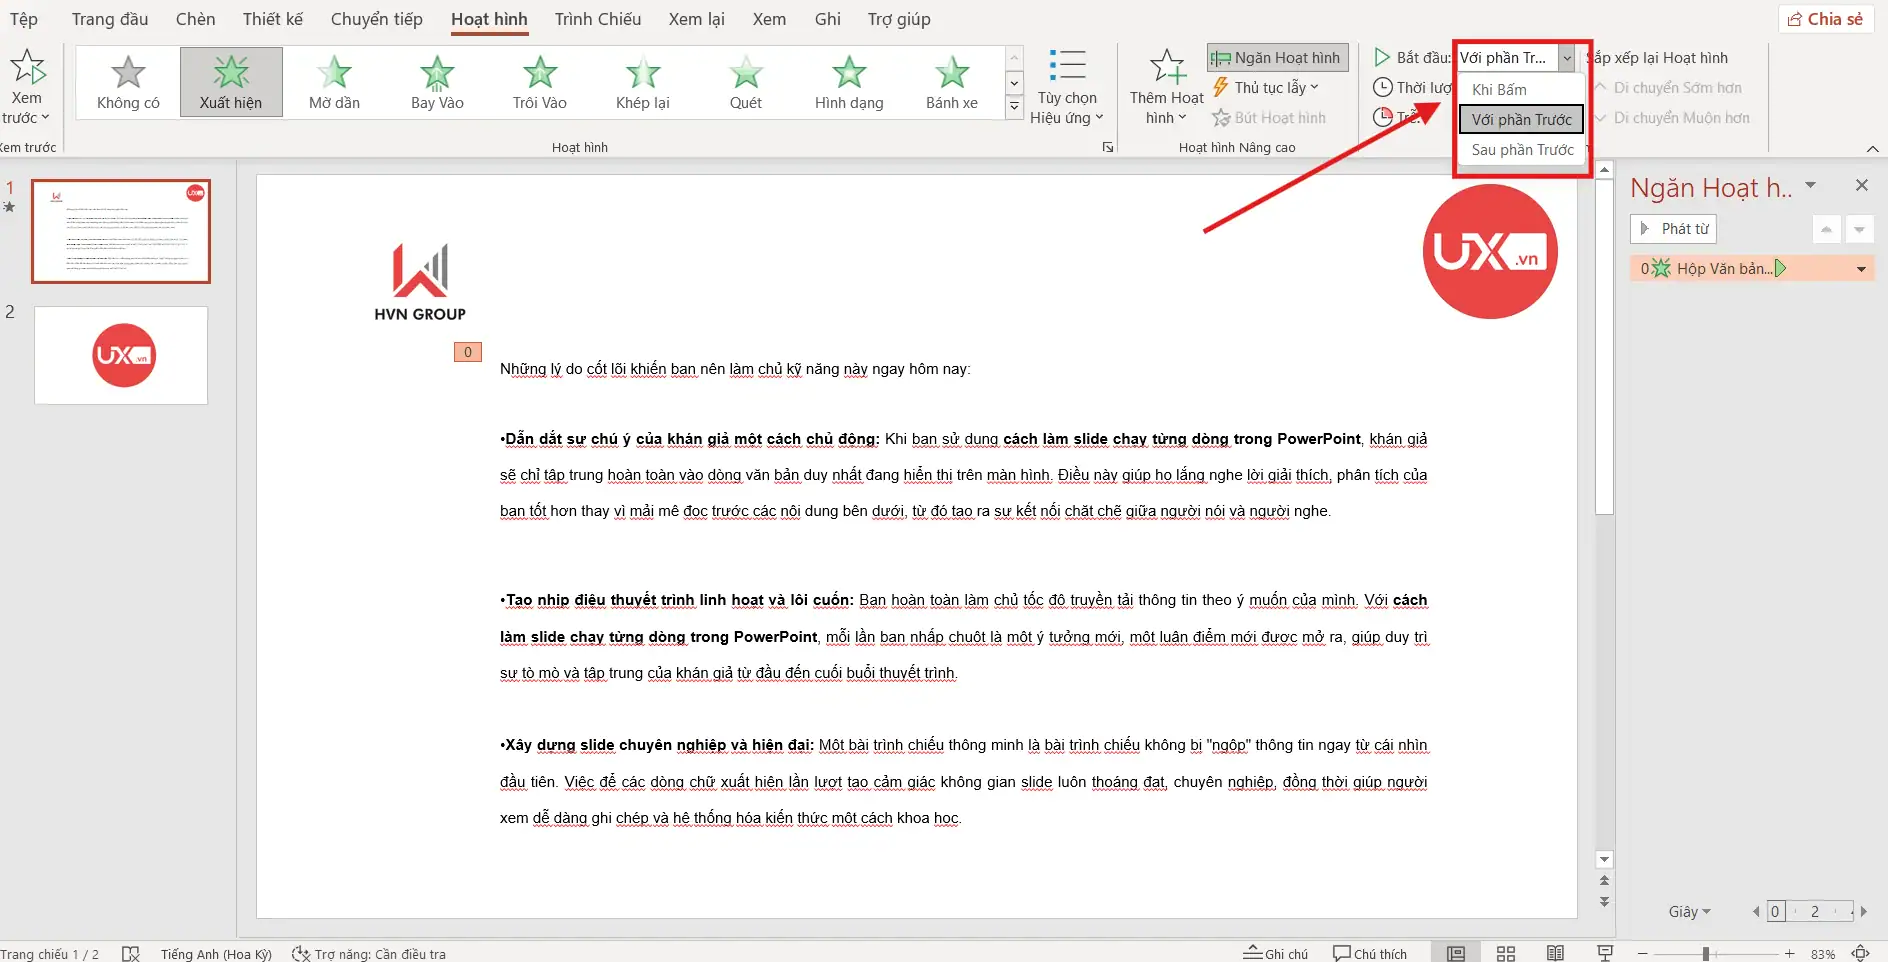
Task: Choose the Bánh xe animation effect
Action: tap(951, 82)
